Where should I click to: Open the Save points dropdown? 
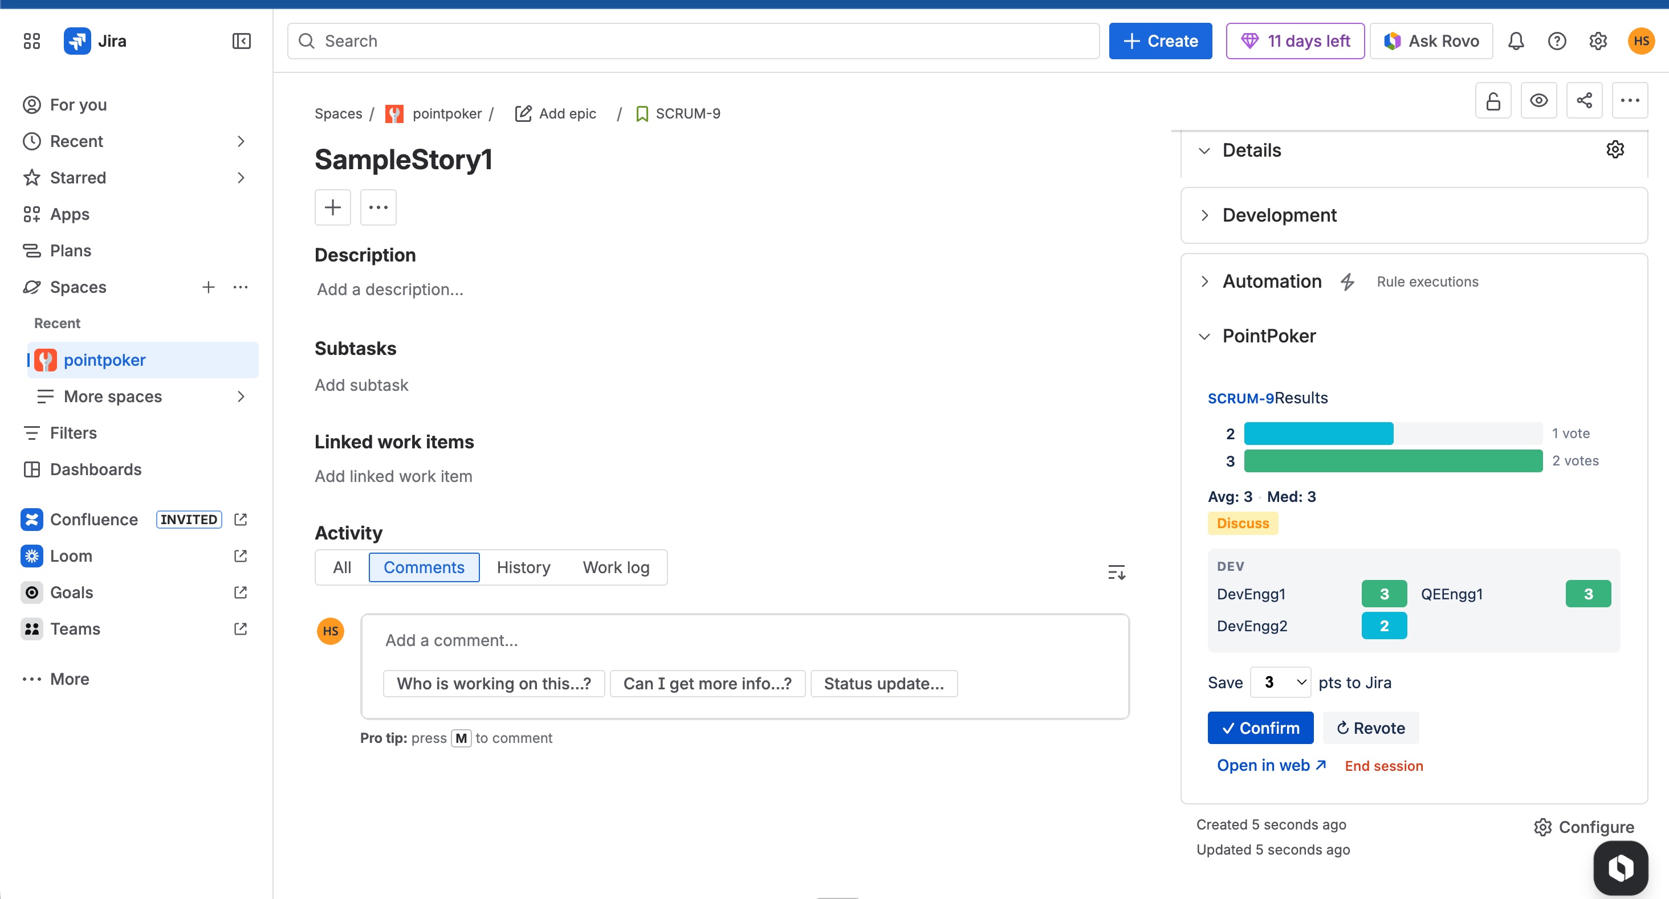click(1280, 682)
